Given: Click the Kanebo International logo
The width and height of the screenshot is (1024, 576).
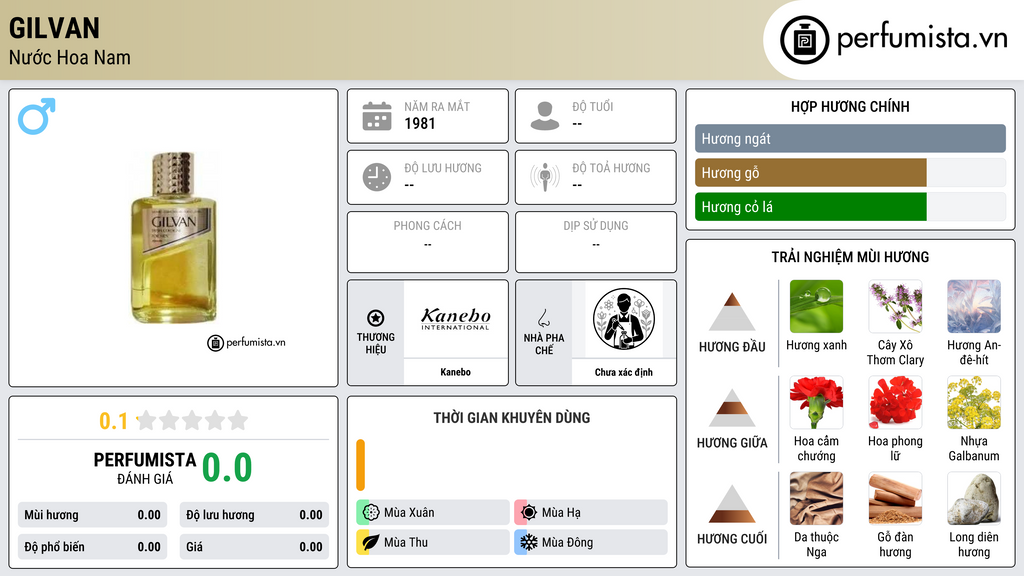Looking at the screenshot, I should 455,319.
